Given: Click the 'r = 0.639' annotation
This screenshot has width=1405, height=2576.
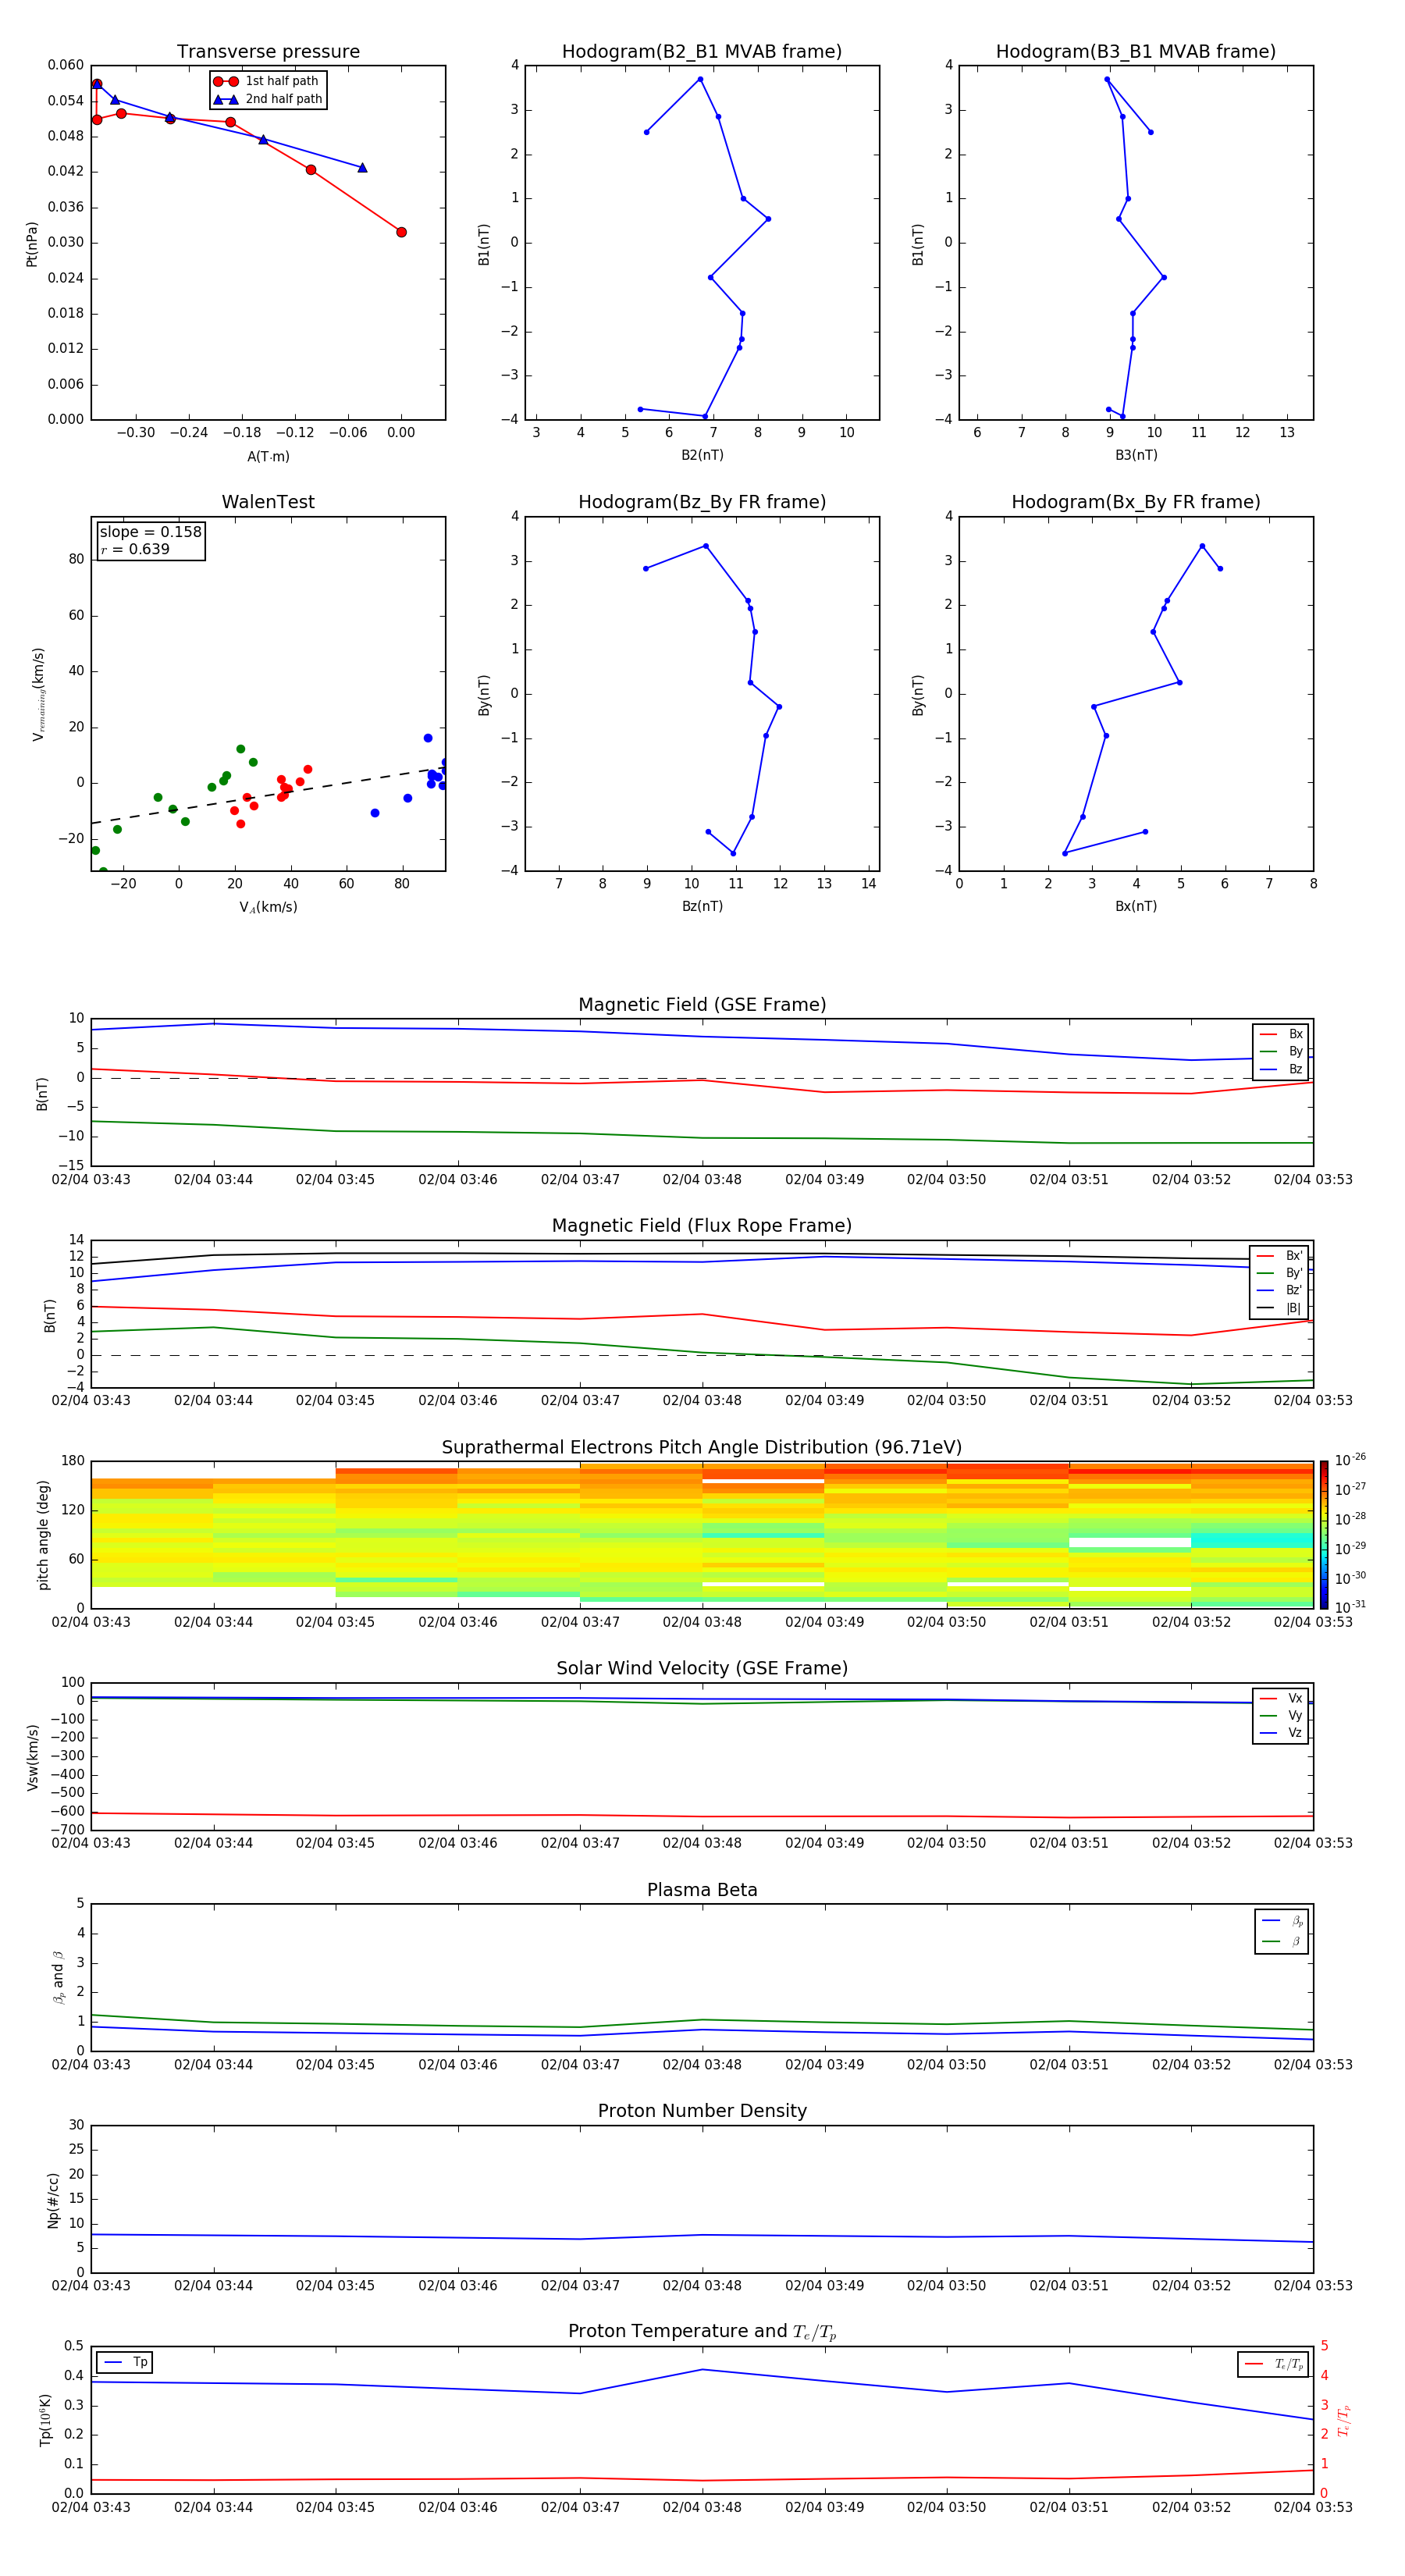Looking at the screenshot, I should tap(135, 549).
